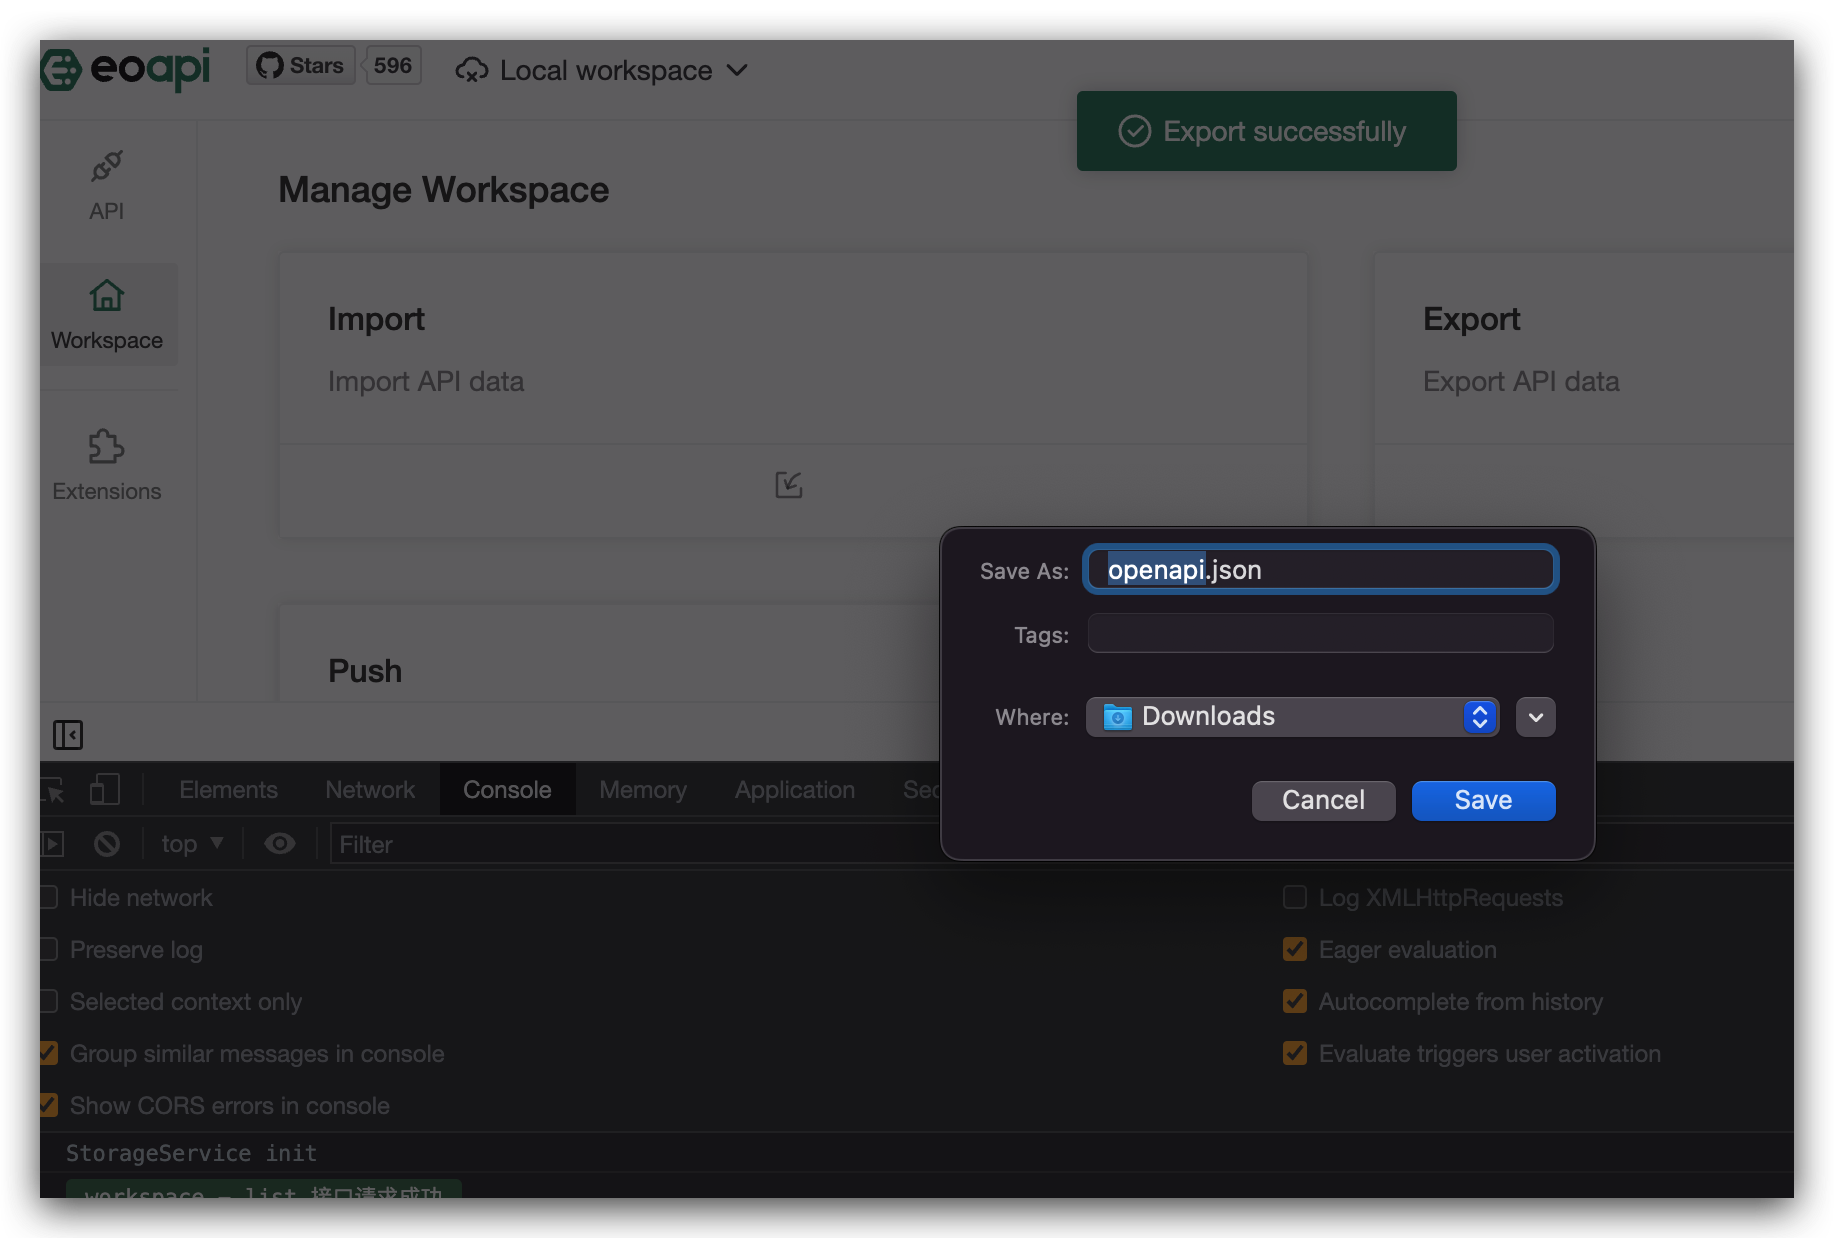Screen dimensions: 1834x1238
Task: Open the Where Downloads location popup
Action: click(1292, 717)
